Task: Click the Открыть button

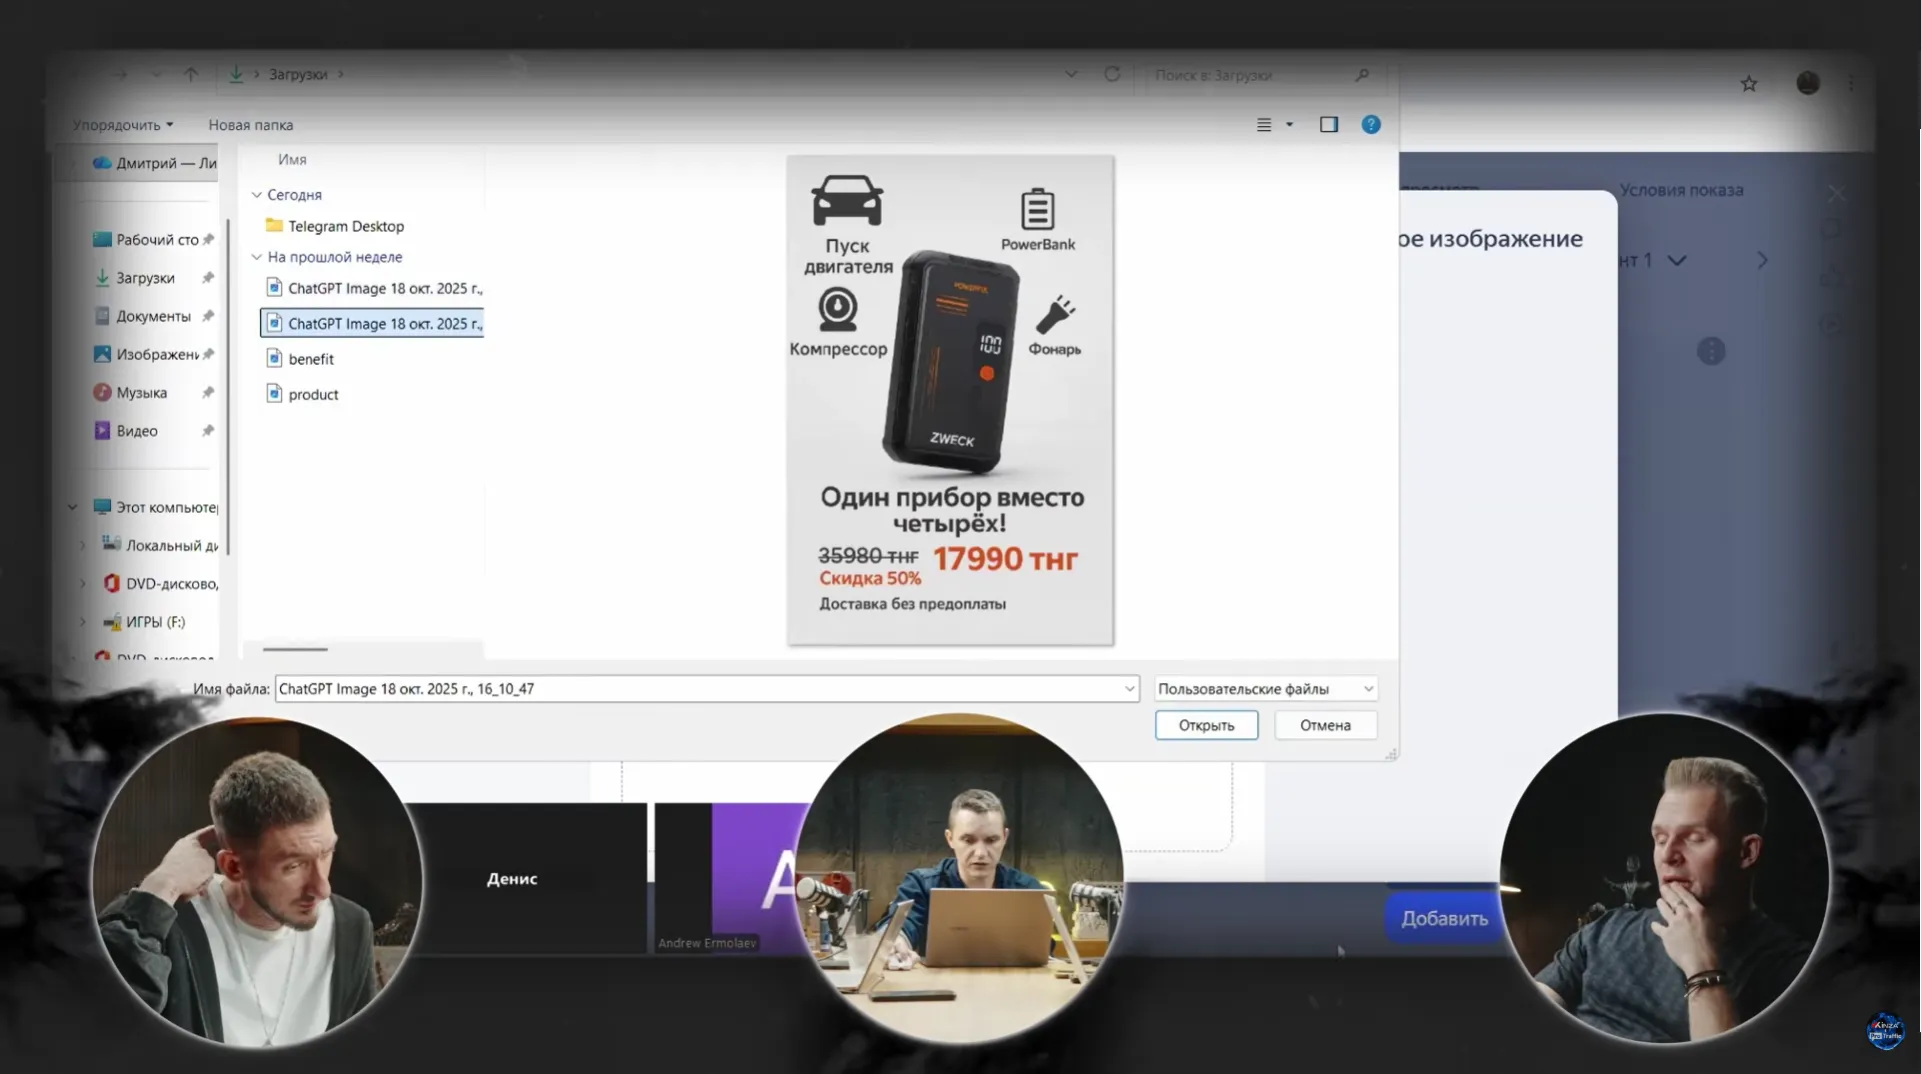Action: tap(1206, 725)
